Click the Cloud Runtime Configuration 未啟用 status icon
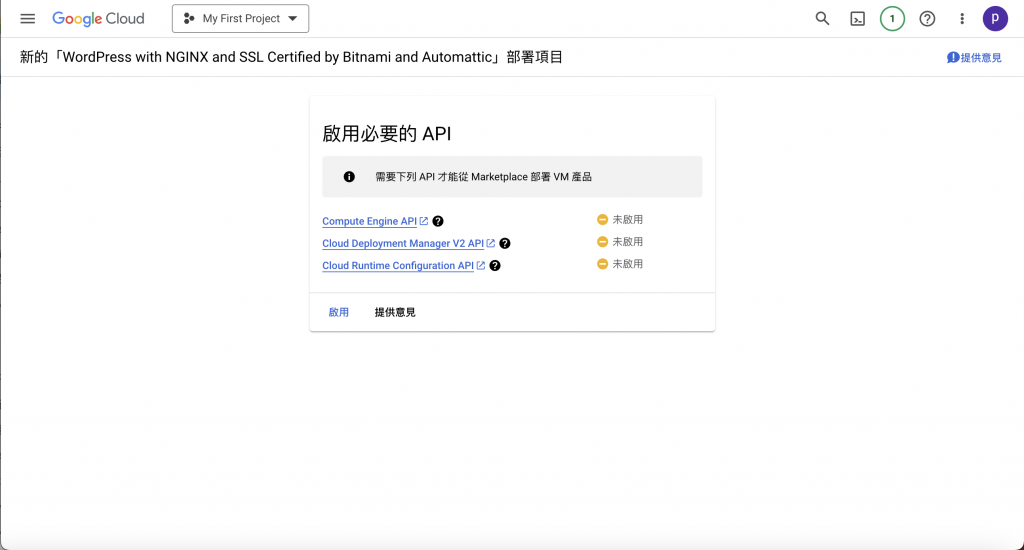Image resolution: width=1024 pixels, height=550 pixels. click(x=602, y=264)
